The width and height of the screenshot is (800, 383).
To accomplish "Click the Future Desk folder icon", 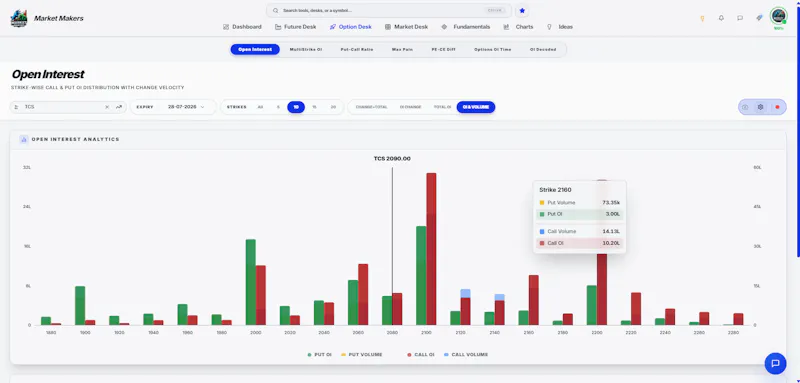I will (x=278, y=27).
